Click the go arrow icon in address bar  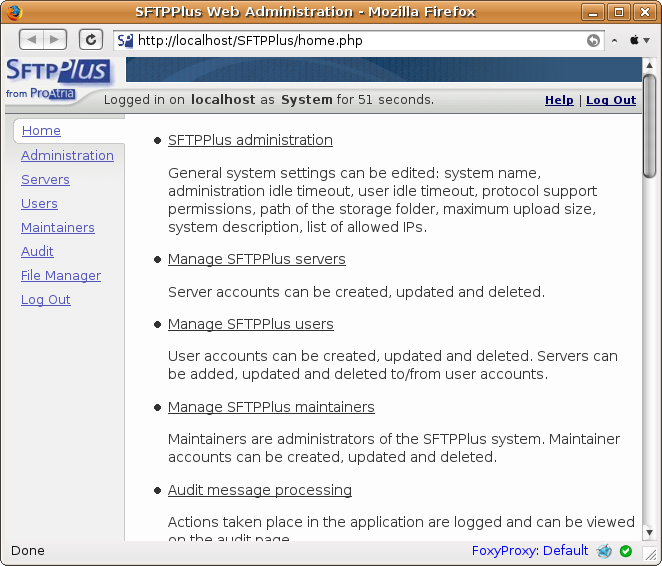[593, 41]
